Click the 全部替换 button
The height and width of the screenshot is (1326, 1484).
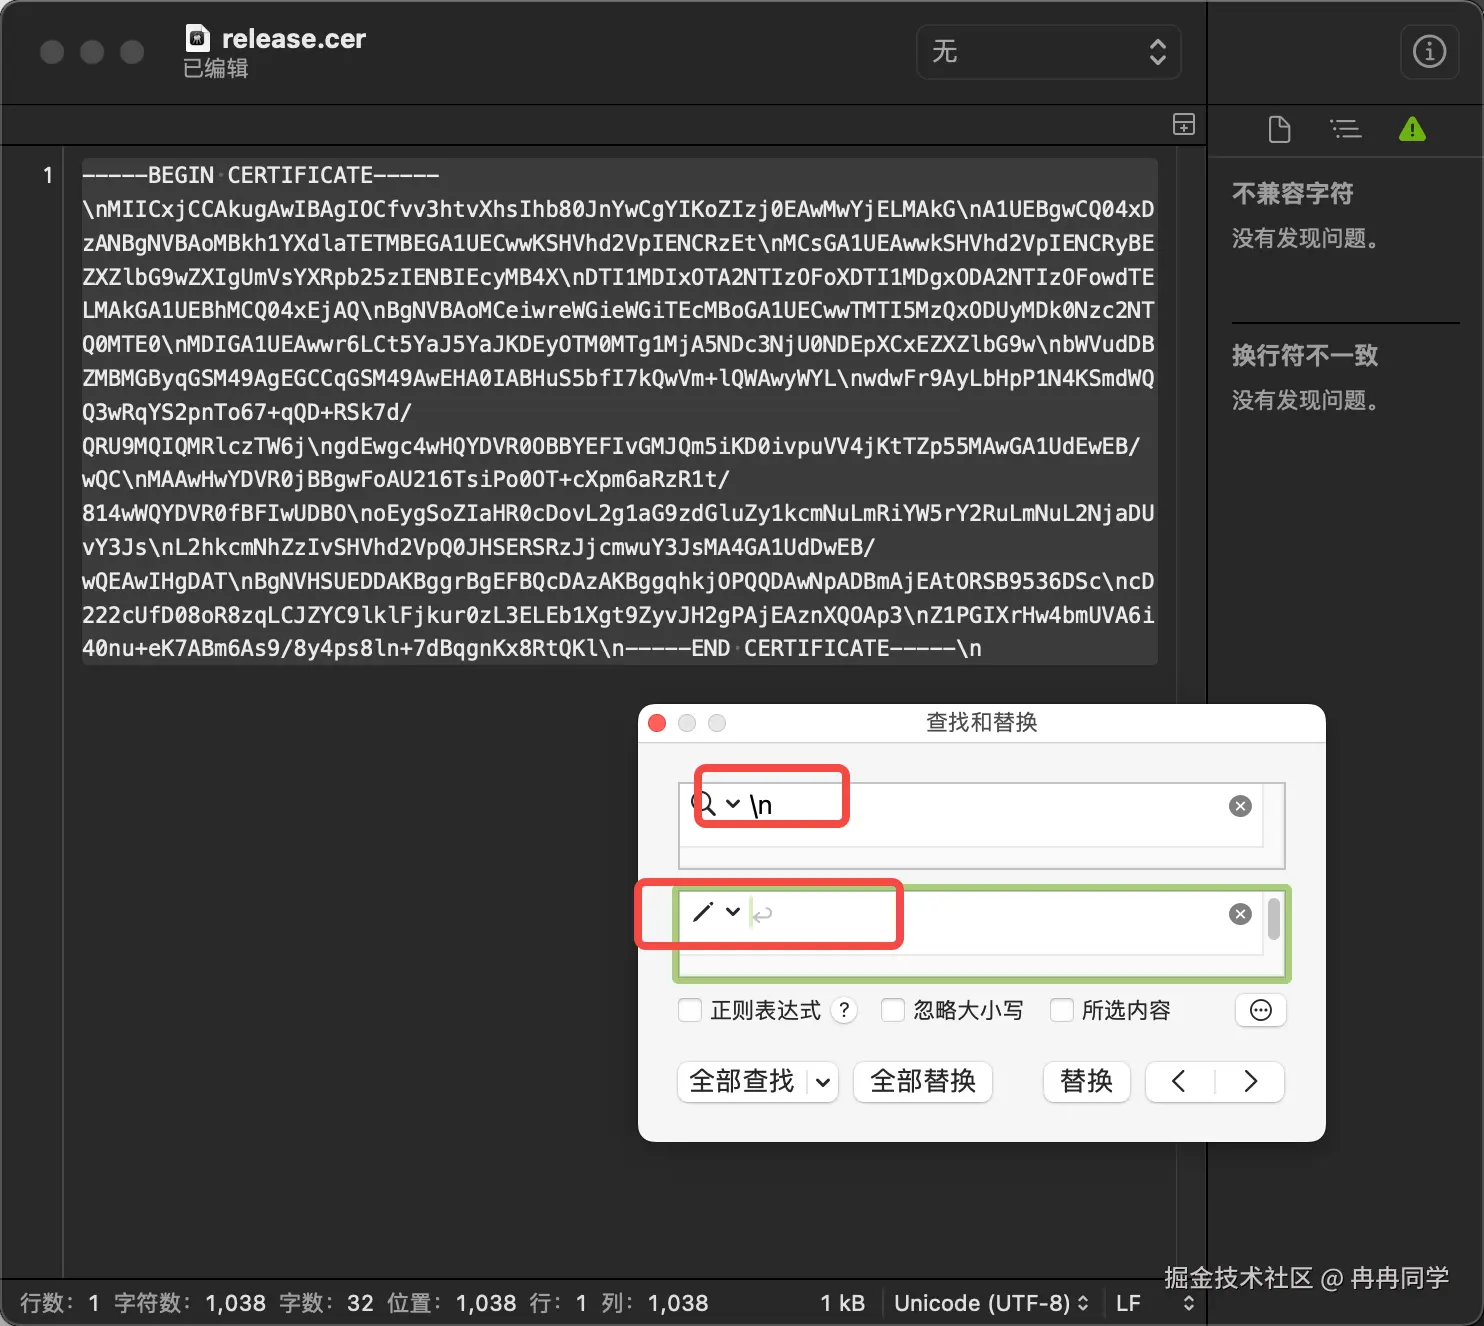(922, 1081)
